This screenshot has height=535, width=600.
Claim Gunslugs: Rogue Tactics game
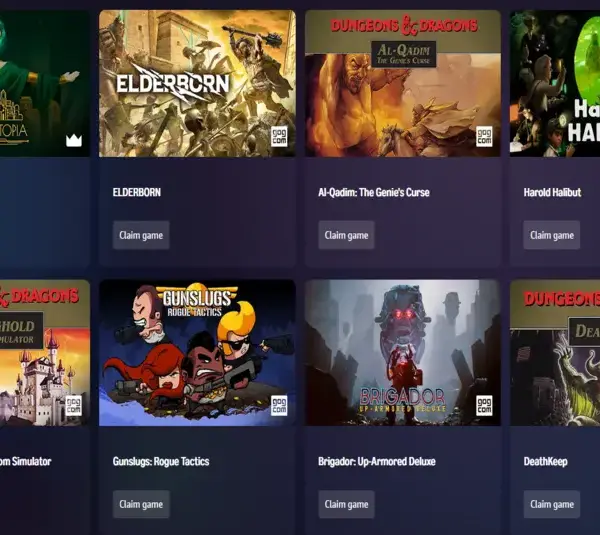point(141,504)
